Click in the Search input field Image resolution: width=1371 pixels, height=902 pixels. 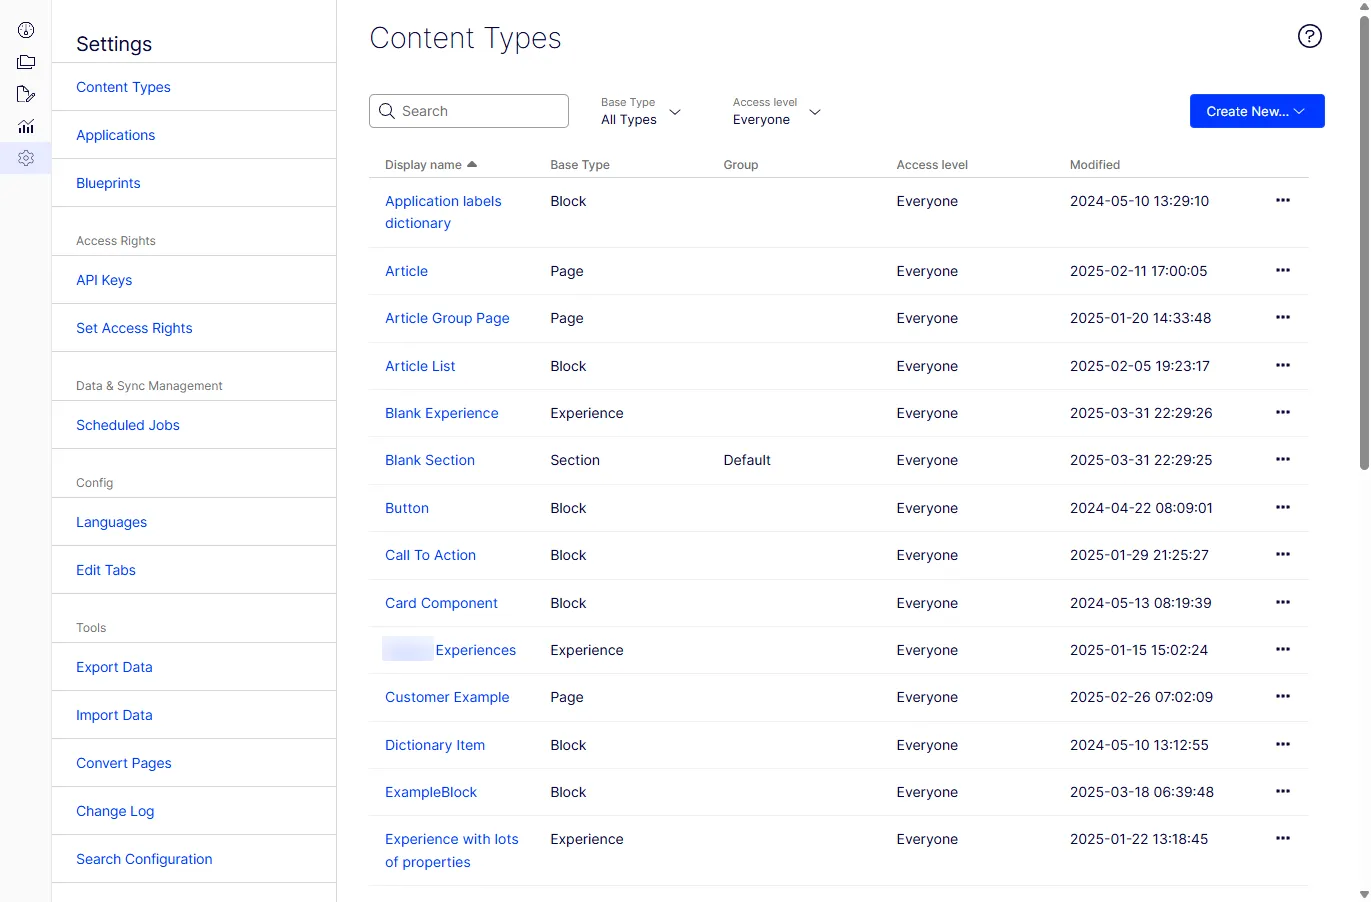coord(469,111)
